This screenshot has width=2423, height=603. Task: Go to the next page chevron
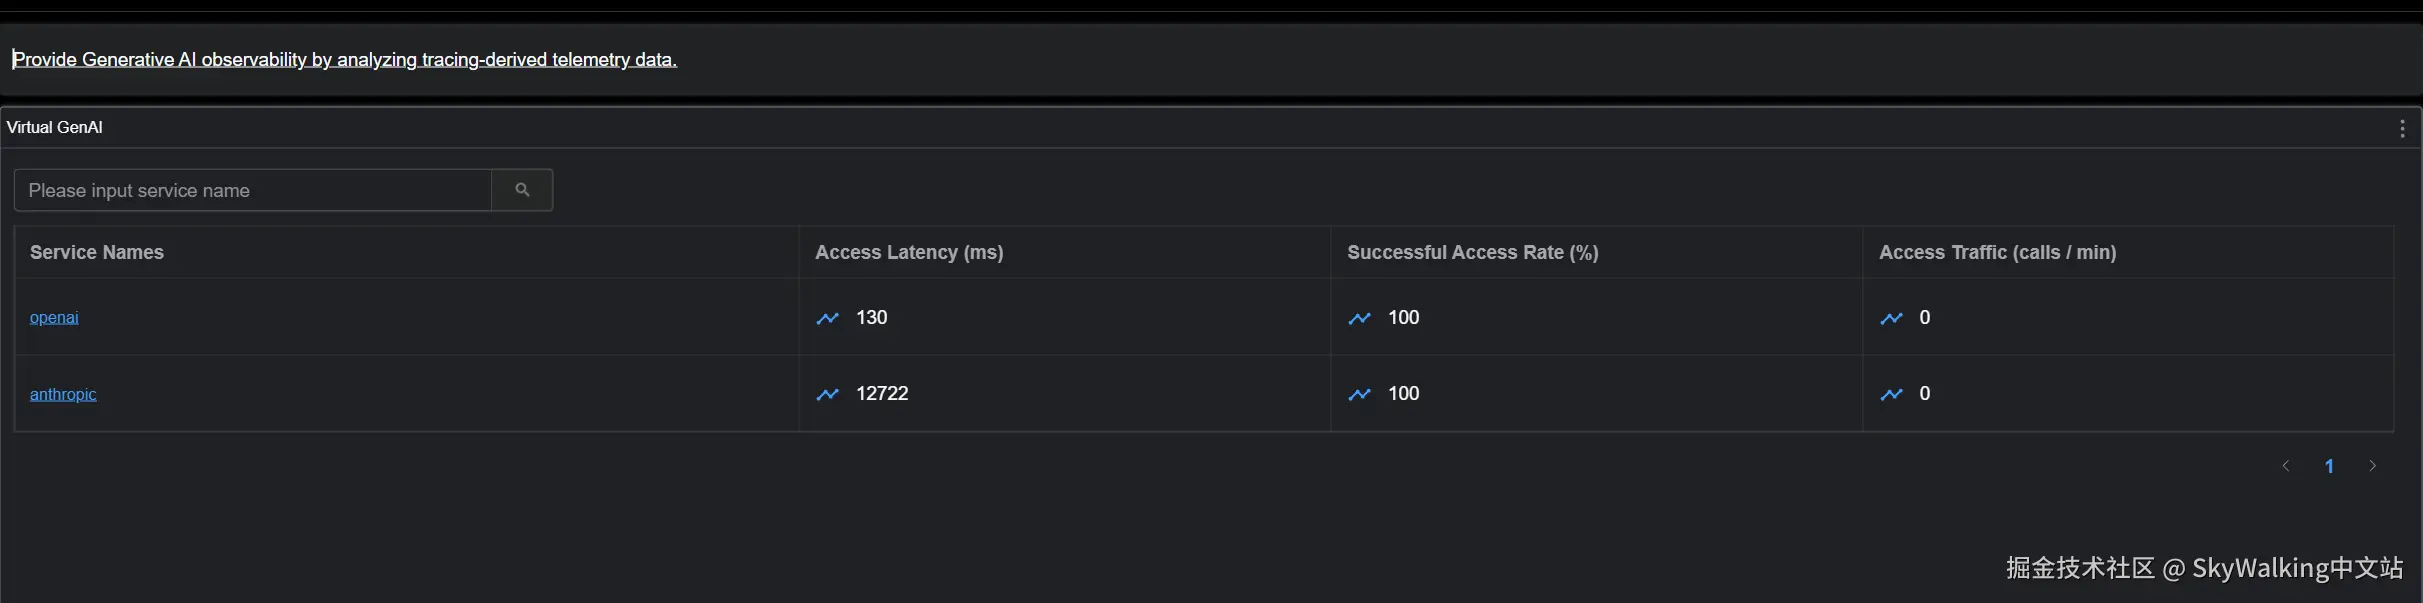point(2373,466)
